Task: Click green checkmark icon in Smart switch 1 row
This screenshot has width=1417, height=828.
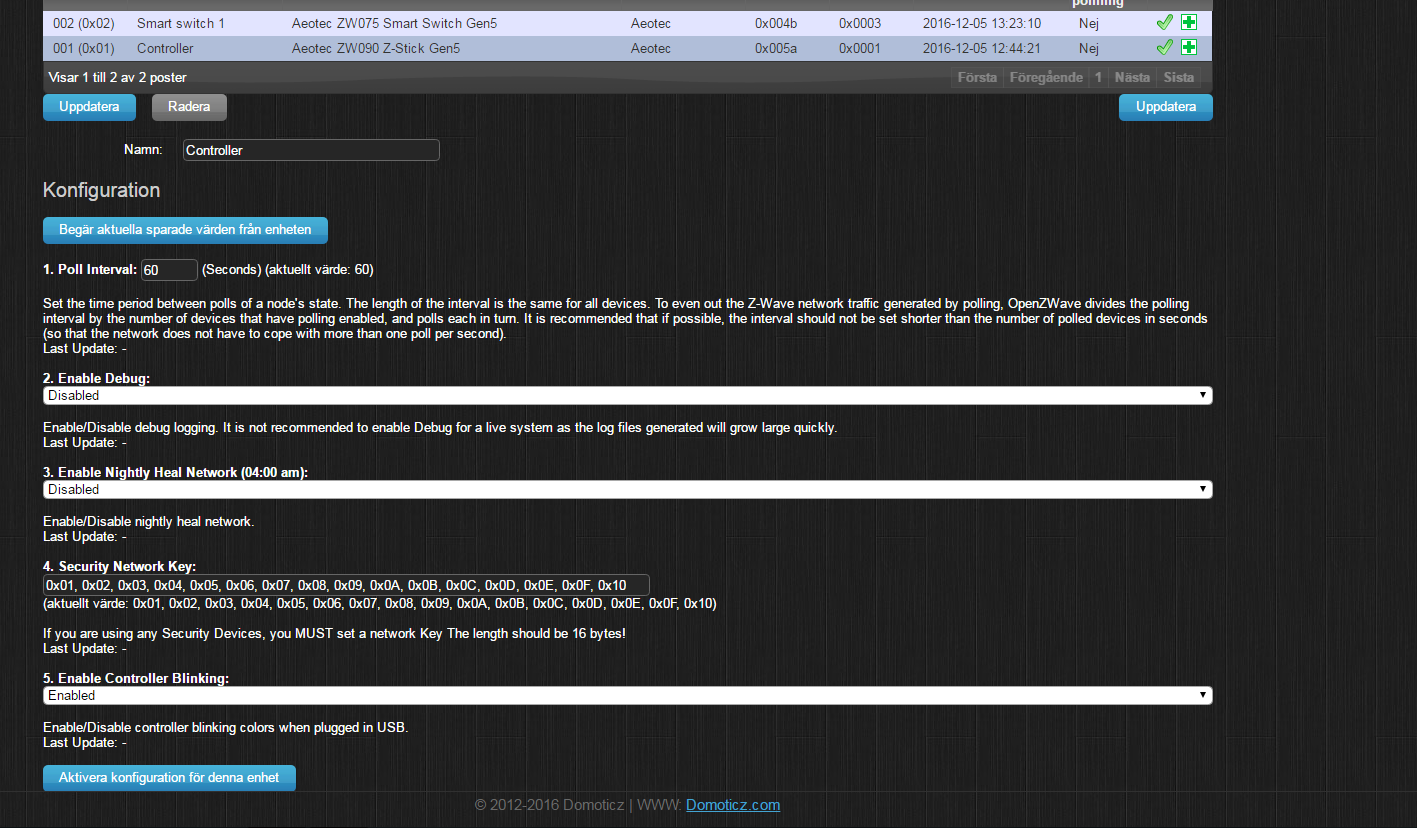Action: 1164,22
